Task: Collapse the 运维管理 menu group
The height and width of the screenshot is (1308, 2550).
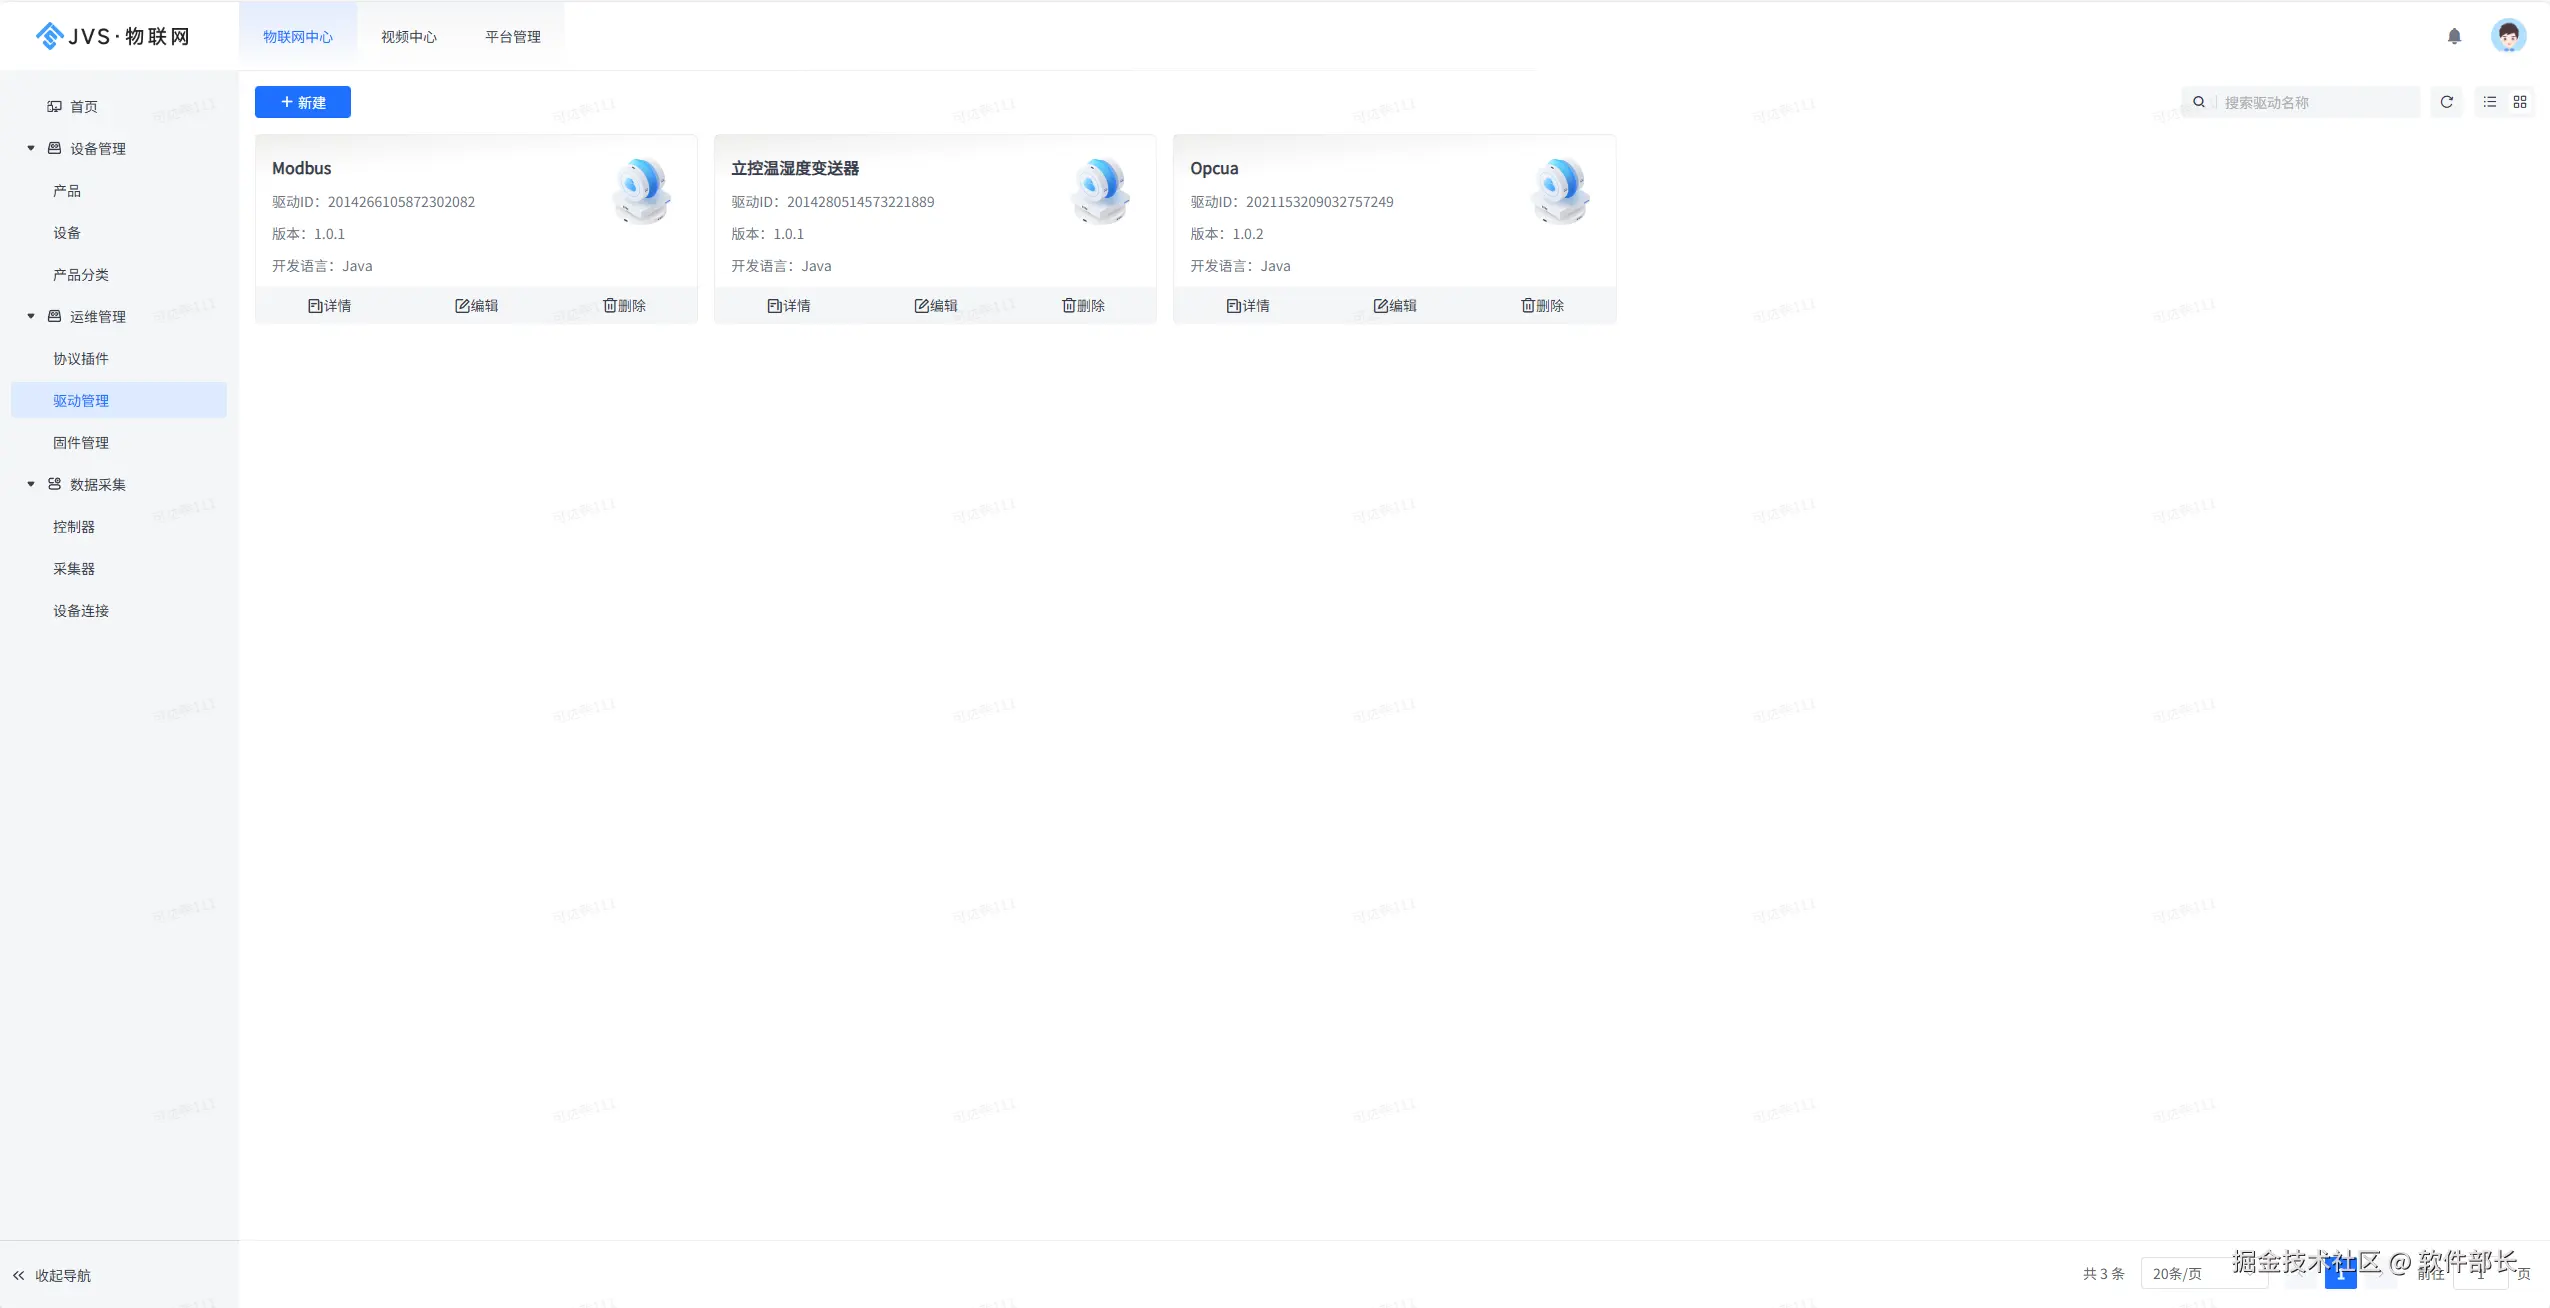Action: pos(31,316)
